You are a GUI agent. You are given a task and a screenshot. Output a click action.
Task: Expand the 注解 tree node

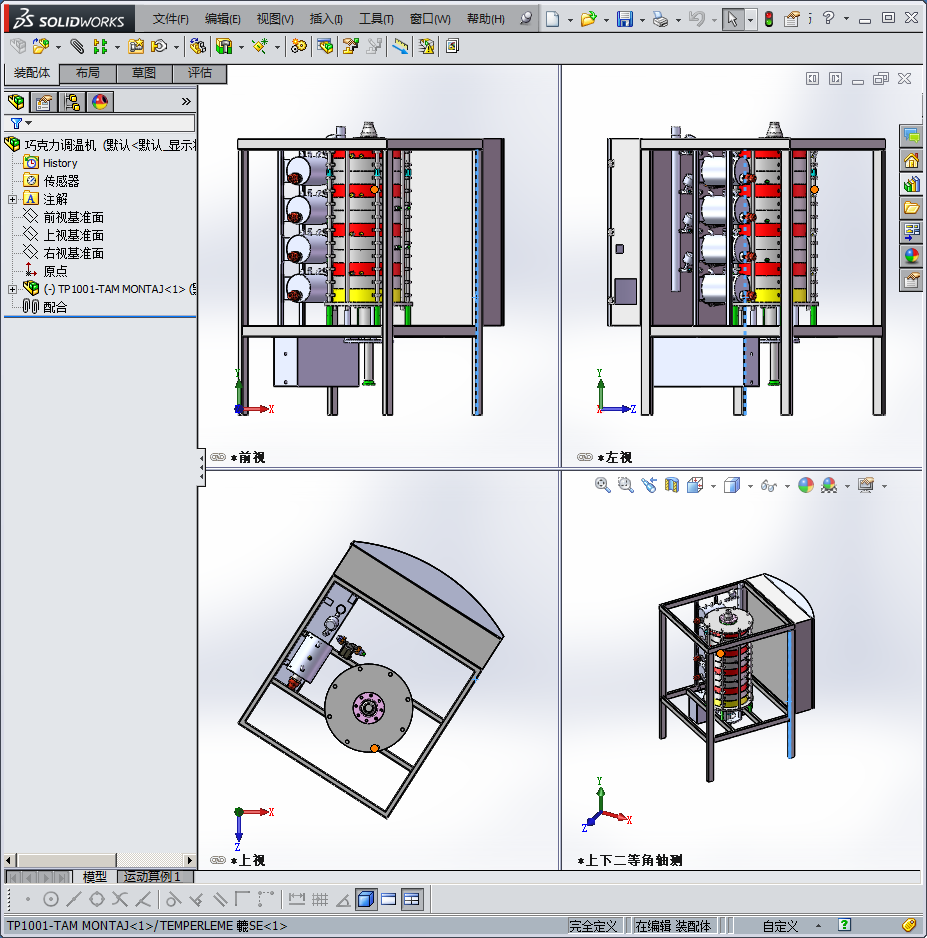point(12,199)
